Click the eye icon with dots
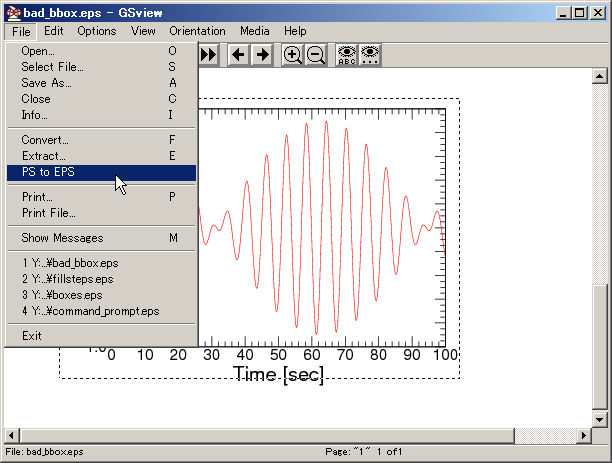612x463 pixels. pos(370,55)
